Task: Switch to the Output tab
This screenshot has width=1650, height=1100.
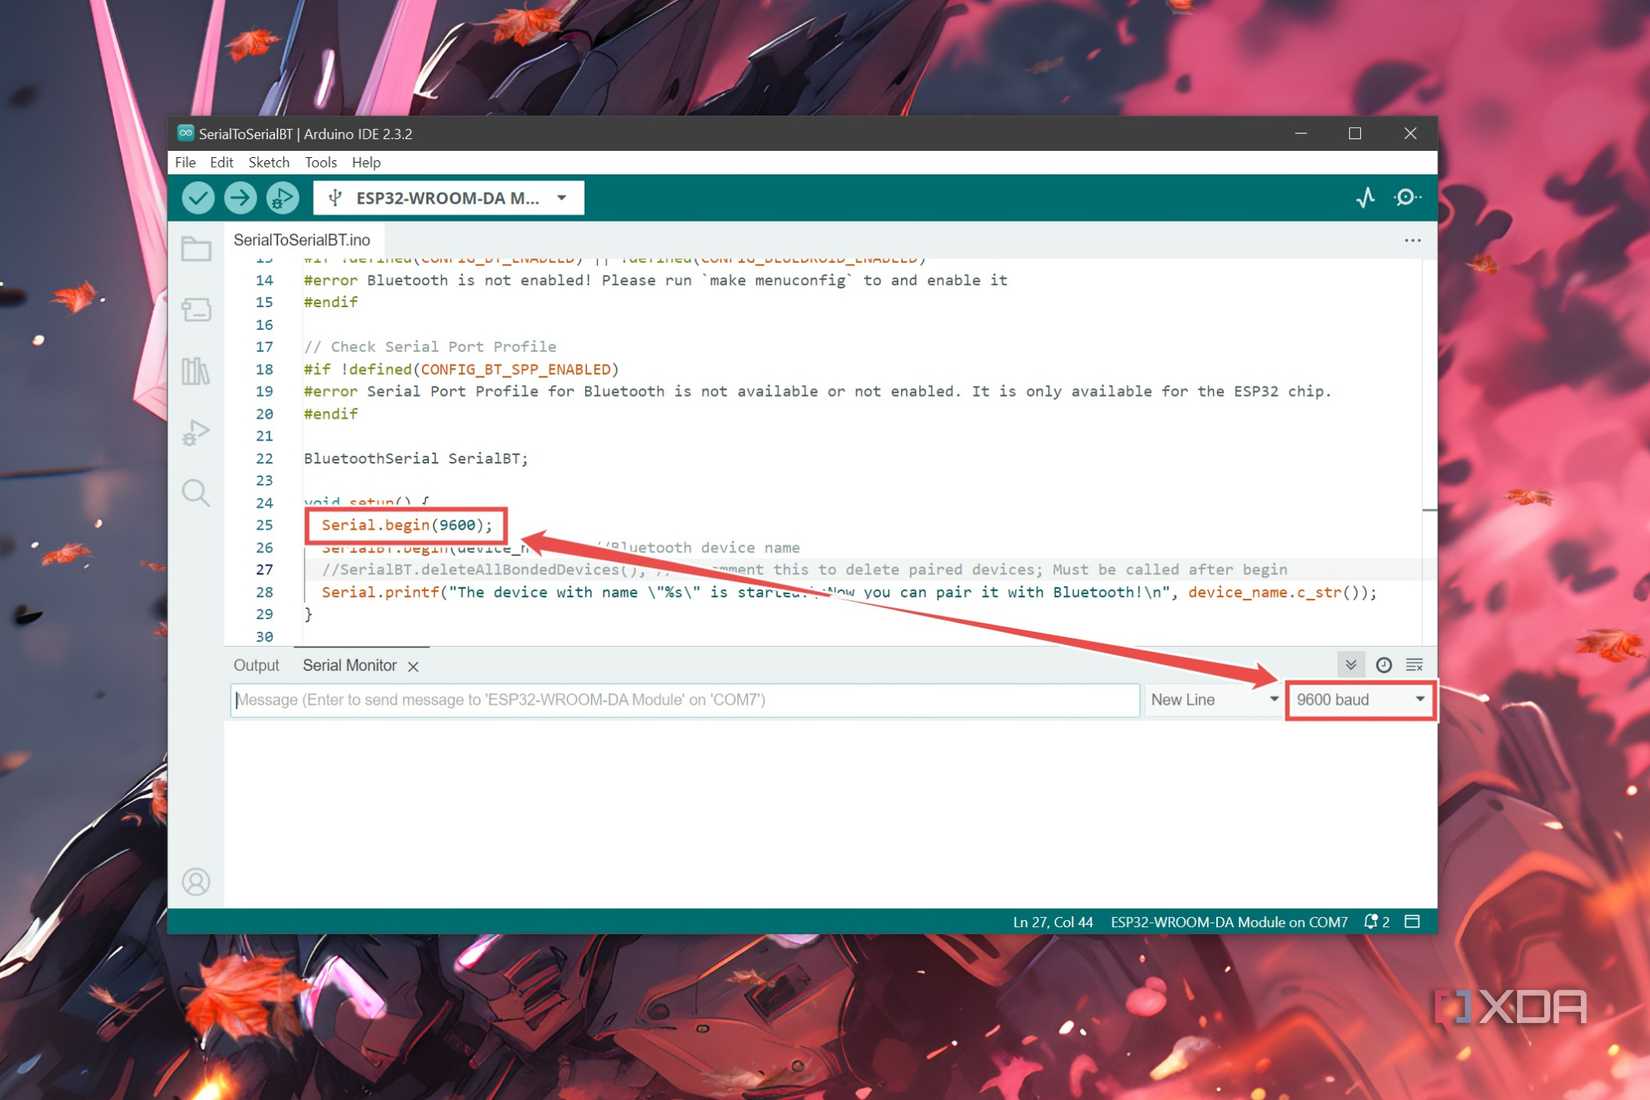Action: 256,665
